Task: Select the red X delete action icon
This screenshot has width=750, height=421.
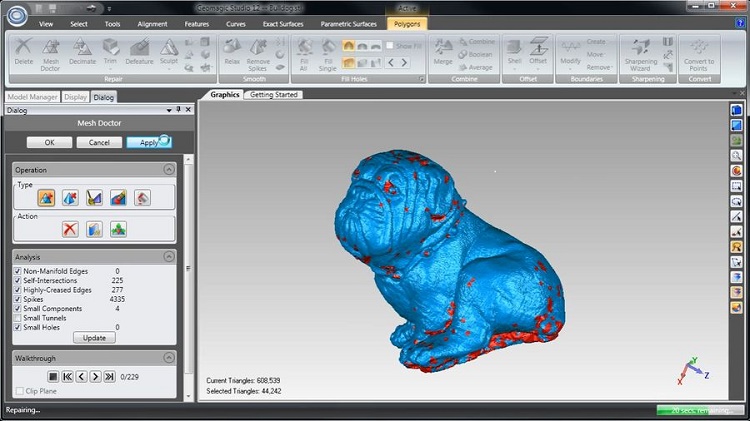Action: [x=70, y=229]
